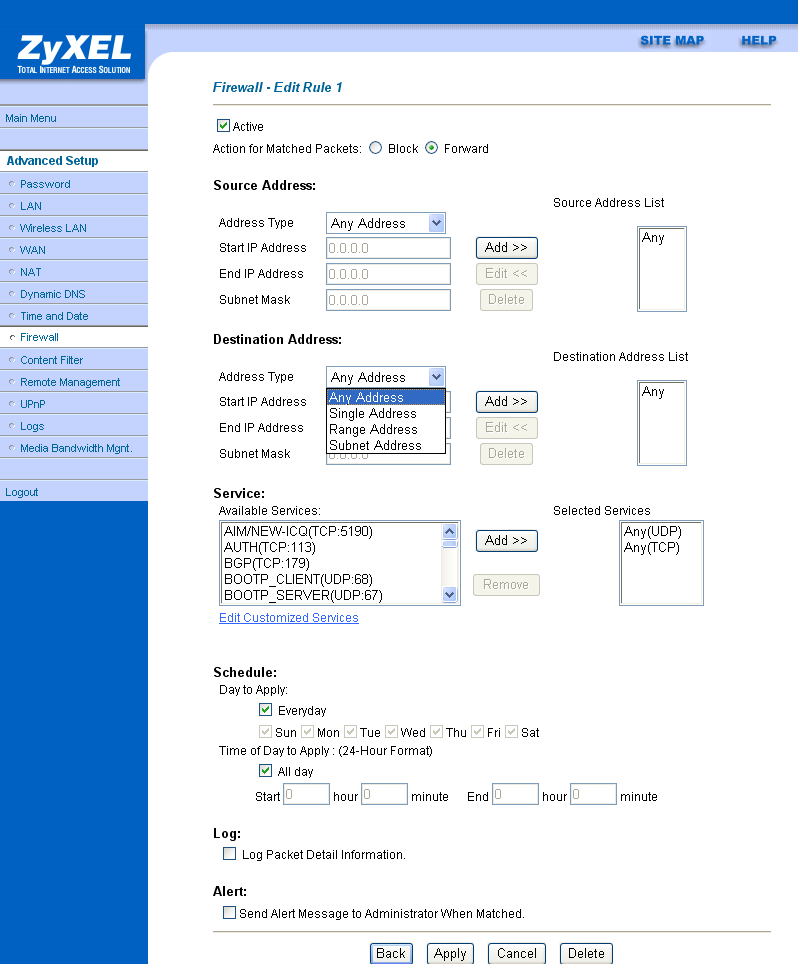Image resolution: width=800 pixels, height=968 pixels.
Task: Select BOOTP_CLIENT(UDP:68) service
Action: 331,579
